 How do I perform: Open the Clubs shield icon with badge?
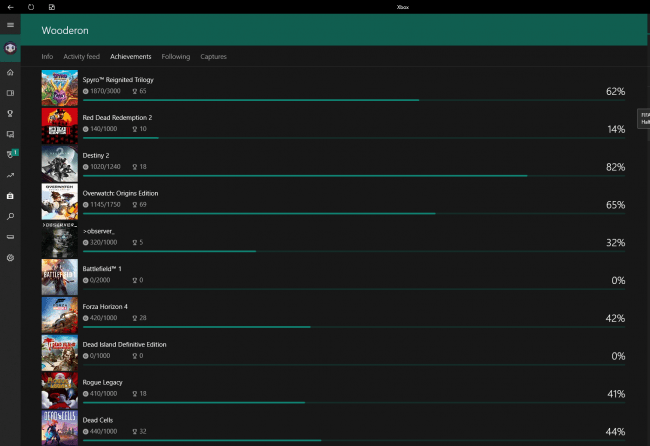point(11,154)
